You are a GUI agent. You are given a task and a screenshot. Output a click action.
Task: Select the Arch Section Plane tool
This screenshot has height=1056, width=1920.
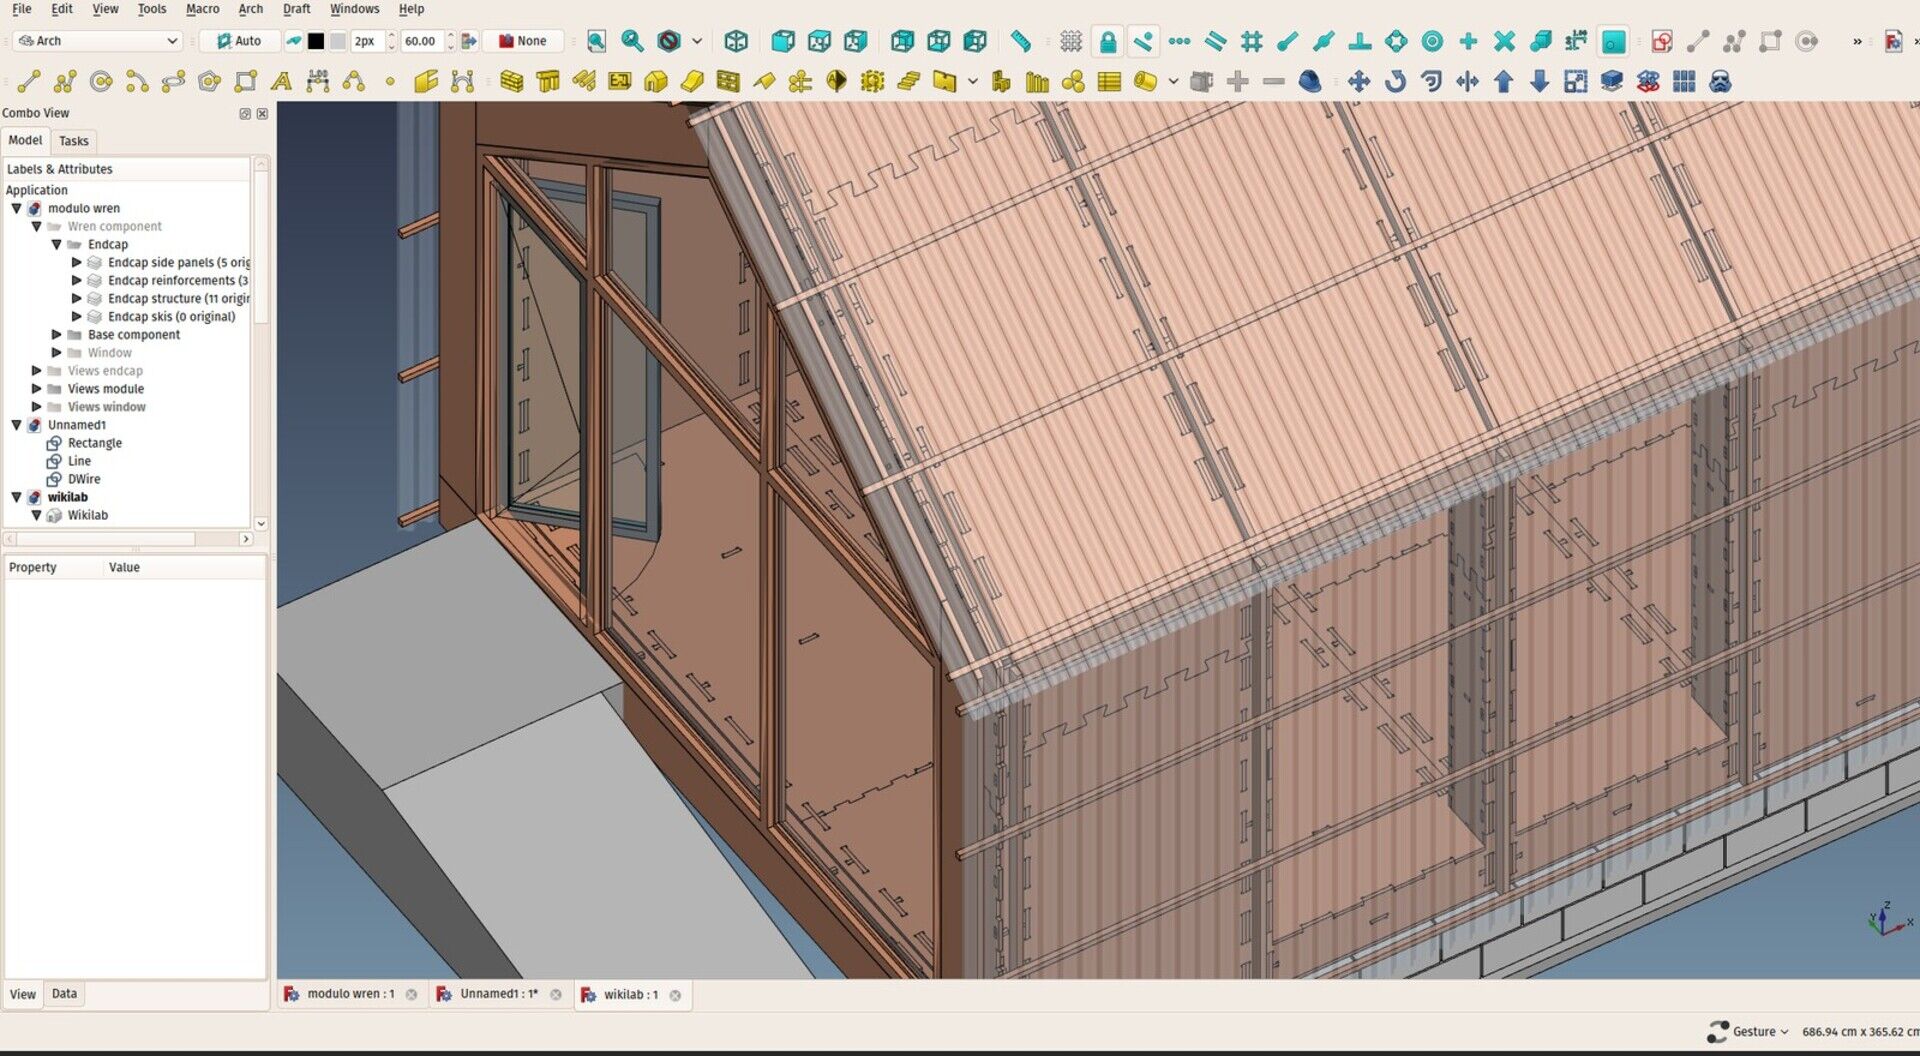(x=836, y=82)
